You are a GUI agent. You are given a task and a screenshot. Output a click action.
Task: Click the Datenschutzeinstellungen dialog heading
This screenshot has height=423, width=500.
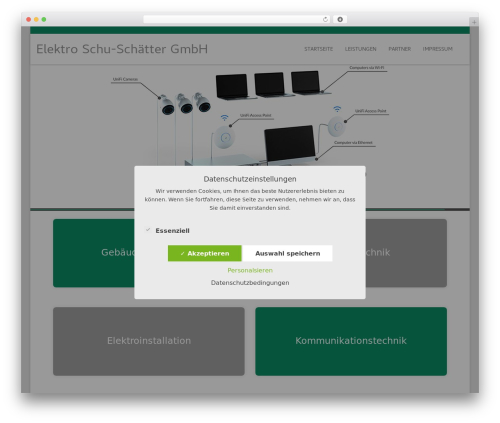coord(250,179)
